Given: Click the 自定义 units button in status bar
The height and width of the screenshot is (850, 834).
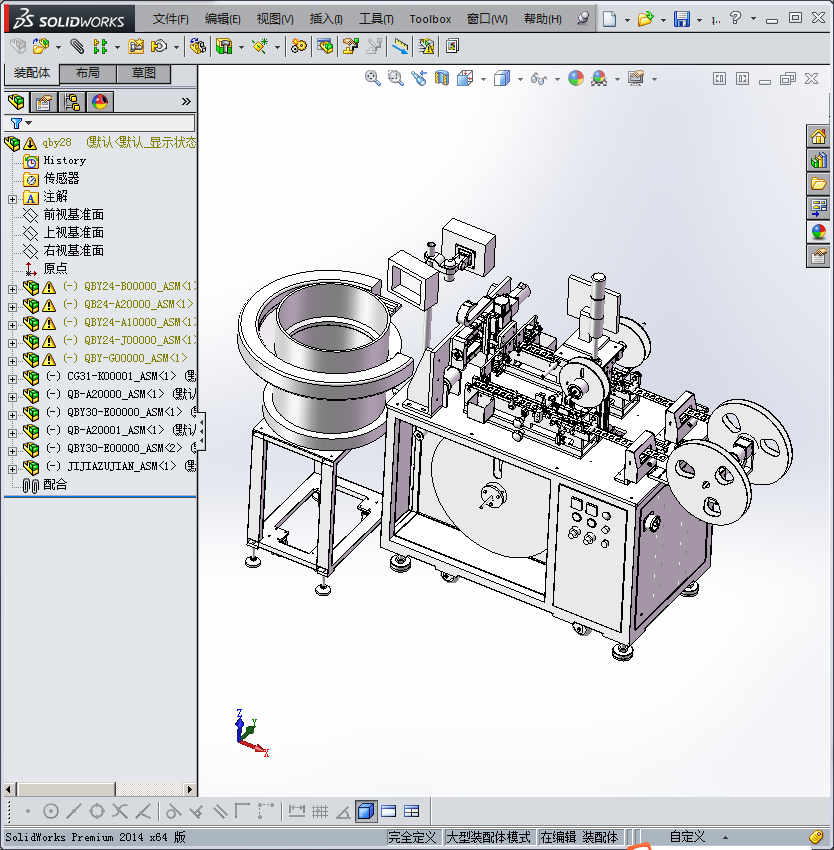Looking at the screenshot, I should (687, 837).
